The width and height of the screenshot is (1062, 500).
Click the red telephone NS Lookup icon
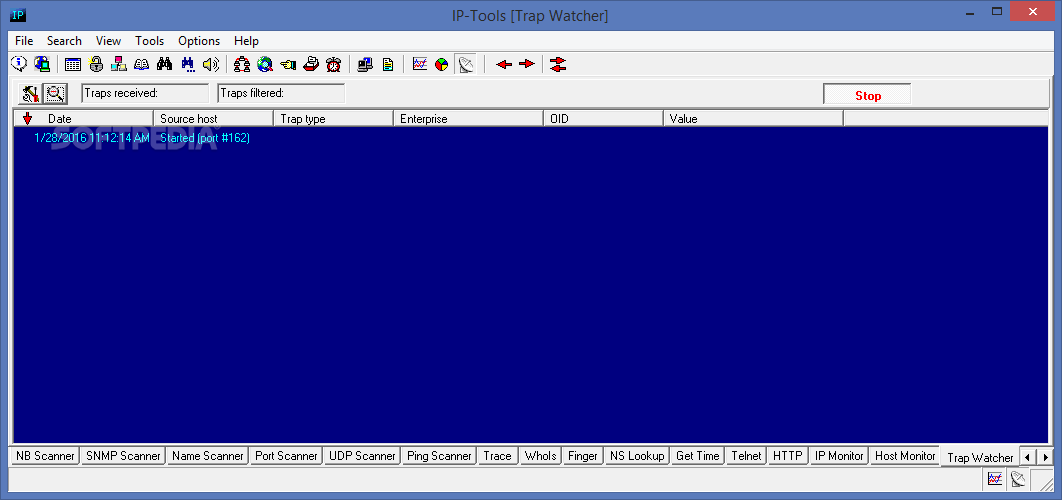tap(311, 64)
